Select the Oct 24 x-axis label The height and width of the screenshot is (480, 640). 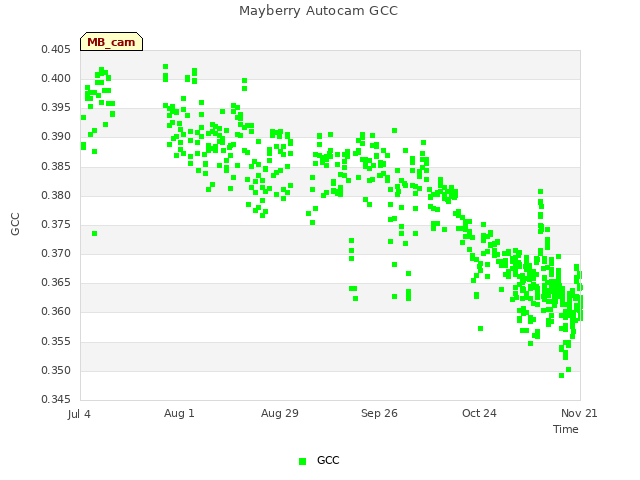click(x=479, y=413)
